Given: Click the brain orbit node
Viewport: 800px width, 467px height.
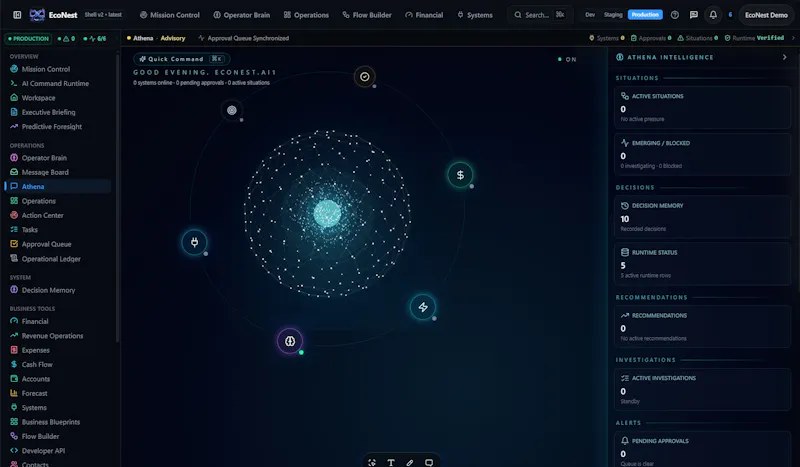Looking at the screenshot, I should pos(290,341).
